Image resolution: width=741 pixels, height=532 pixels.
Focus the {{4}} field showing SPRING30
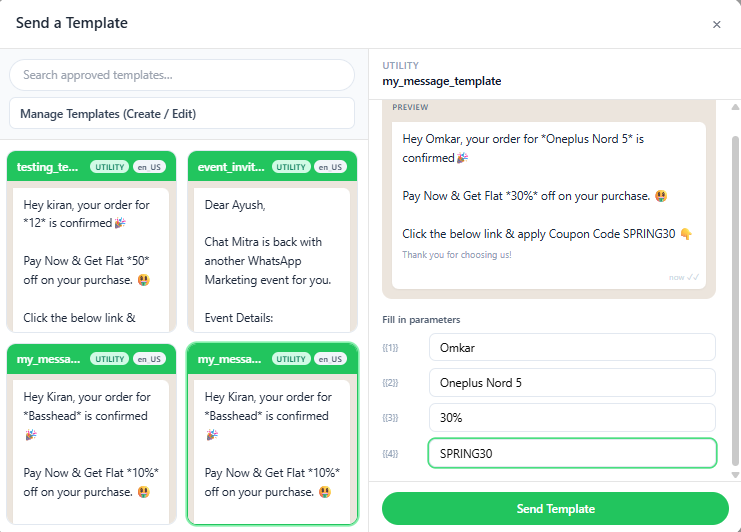pos(572,453)
